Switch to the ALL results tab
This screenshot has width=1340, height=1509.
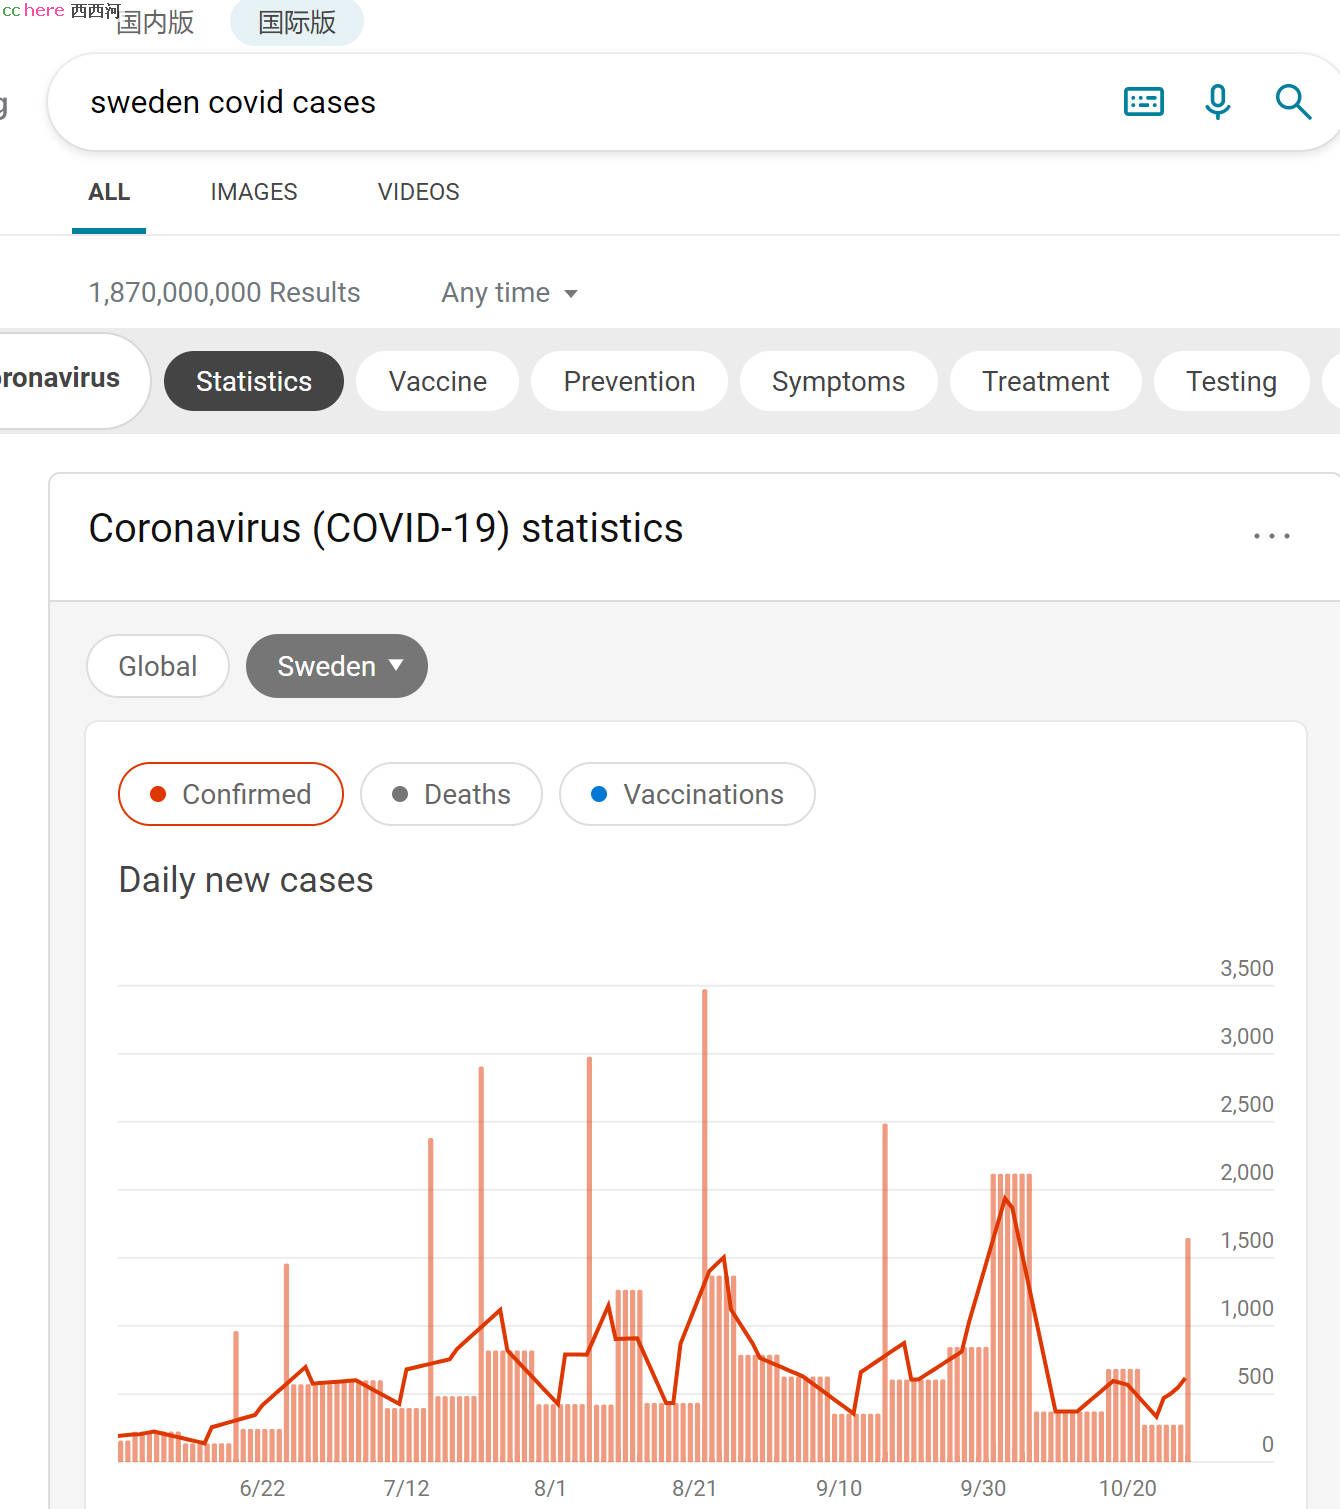[109, 192]
